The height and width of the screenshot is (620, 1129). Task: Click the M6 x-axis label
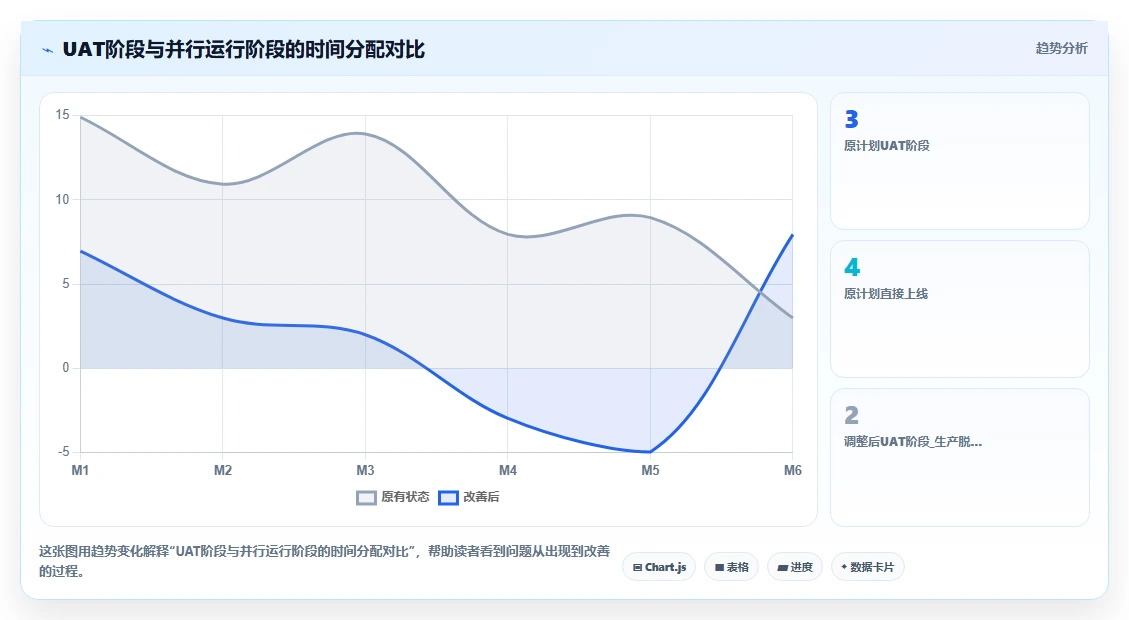coord(793,470)
